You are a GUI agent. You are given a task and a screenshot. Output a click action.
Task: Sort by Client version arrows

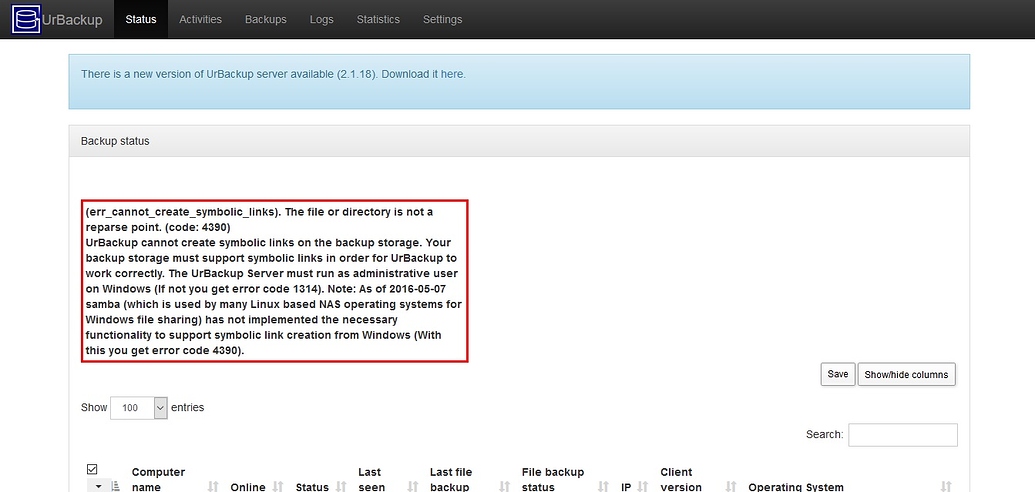pyautogui.click(x=731, y=487)
